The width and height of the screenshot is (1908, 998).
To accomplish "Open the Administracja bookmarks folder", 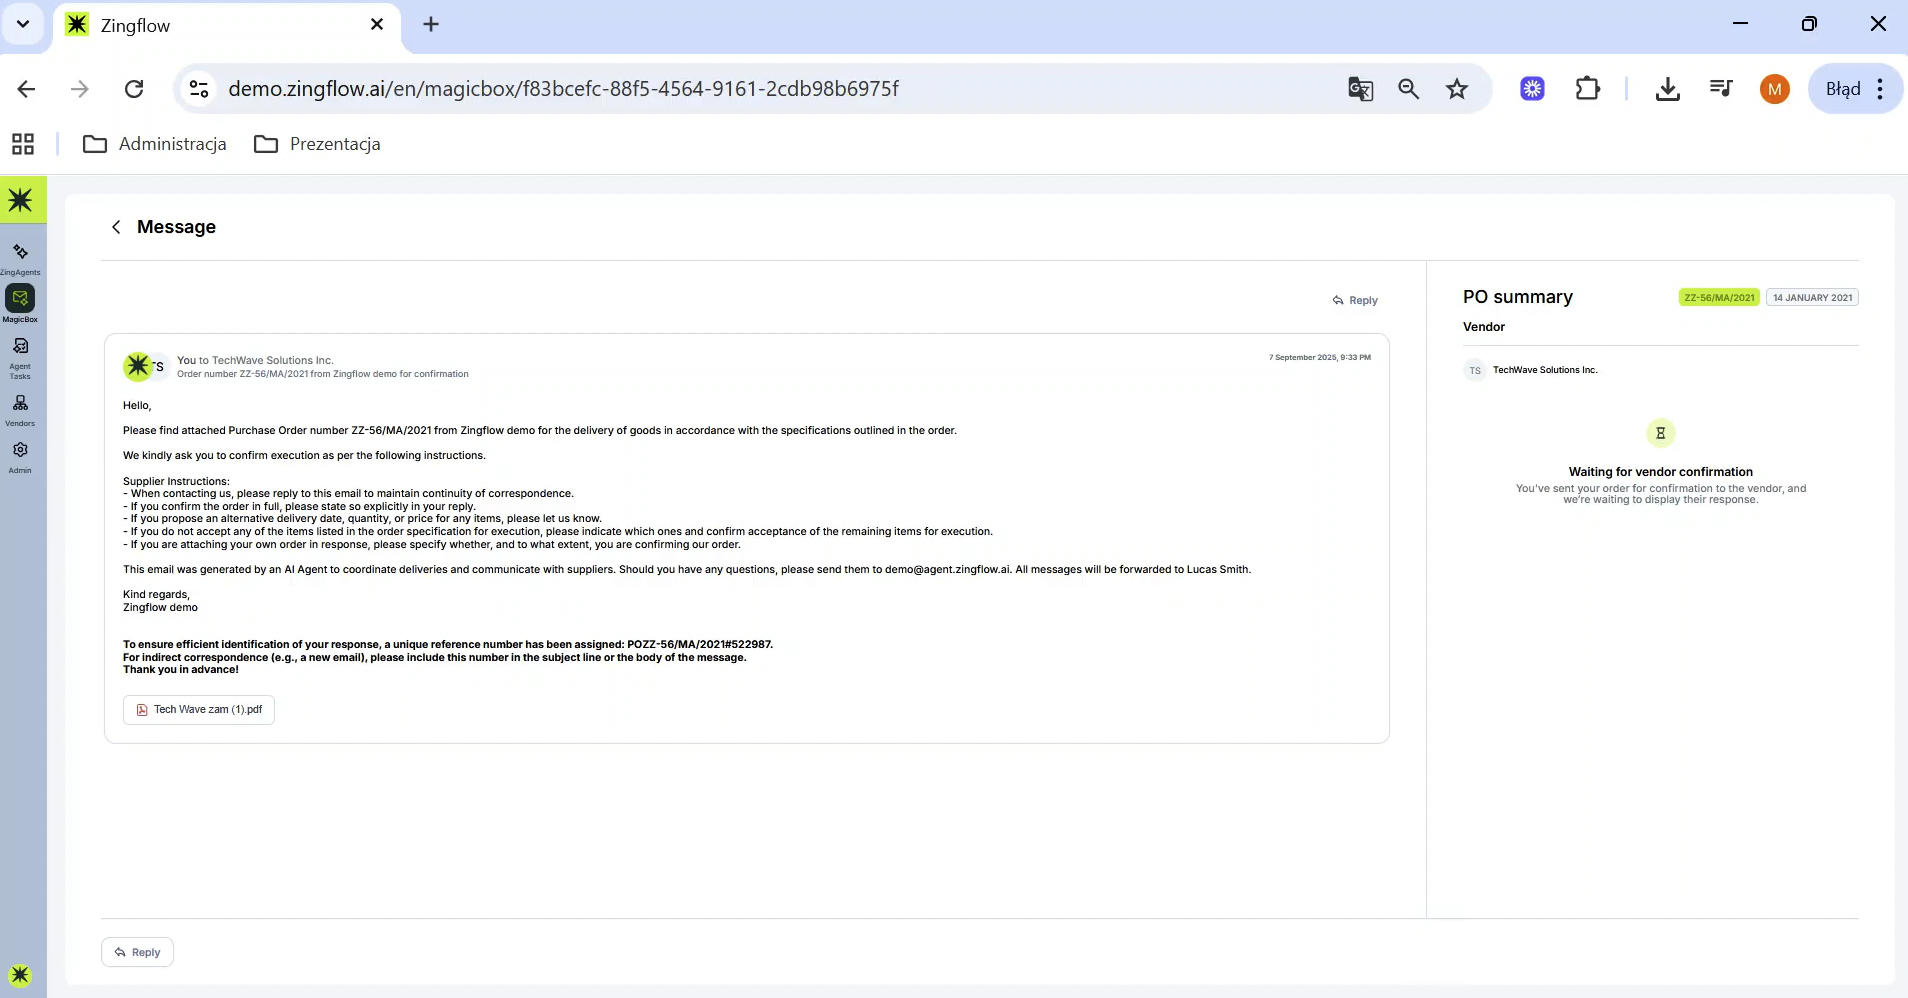I will coord(155,144).
